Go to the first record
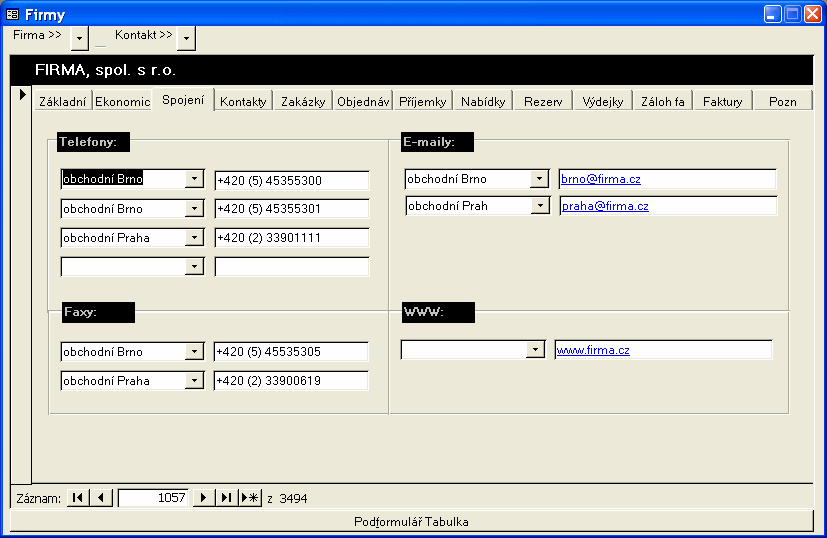 [x=78, y=498]
